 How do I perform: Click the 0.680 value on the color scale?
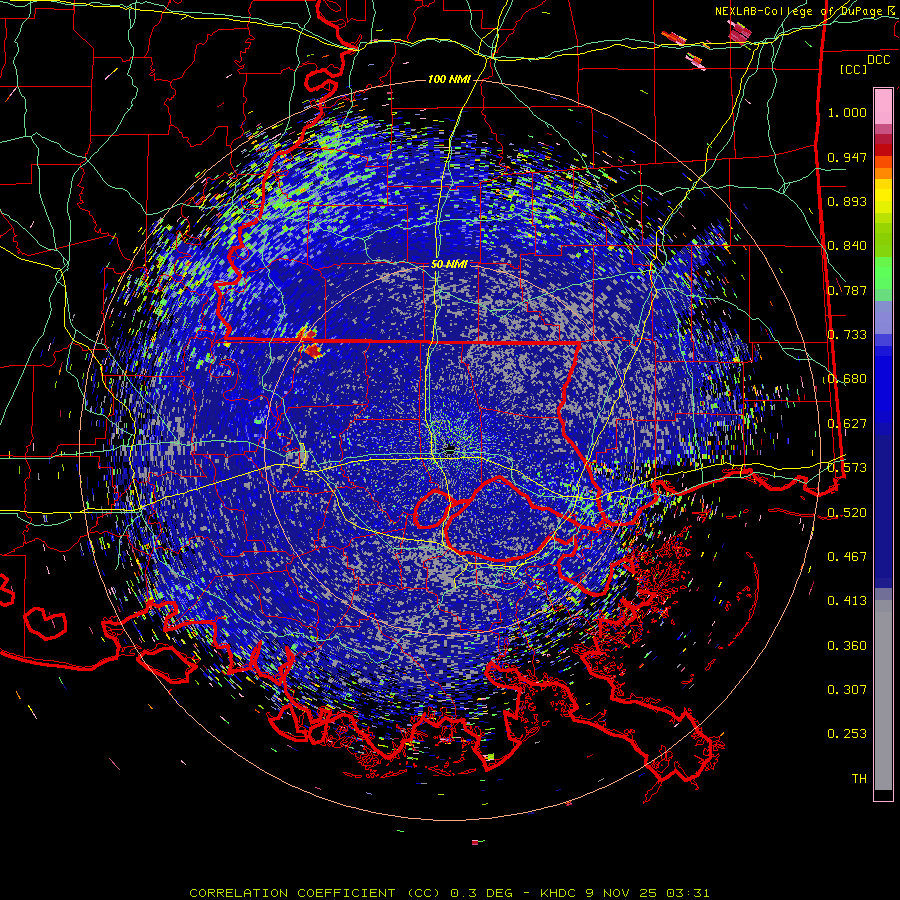847,379
